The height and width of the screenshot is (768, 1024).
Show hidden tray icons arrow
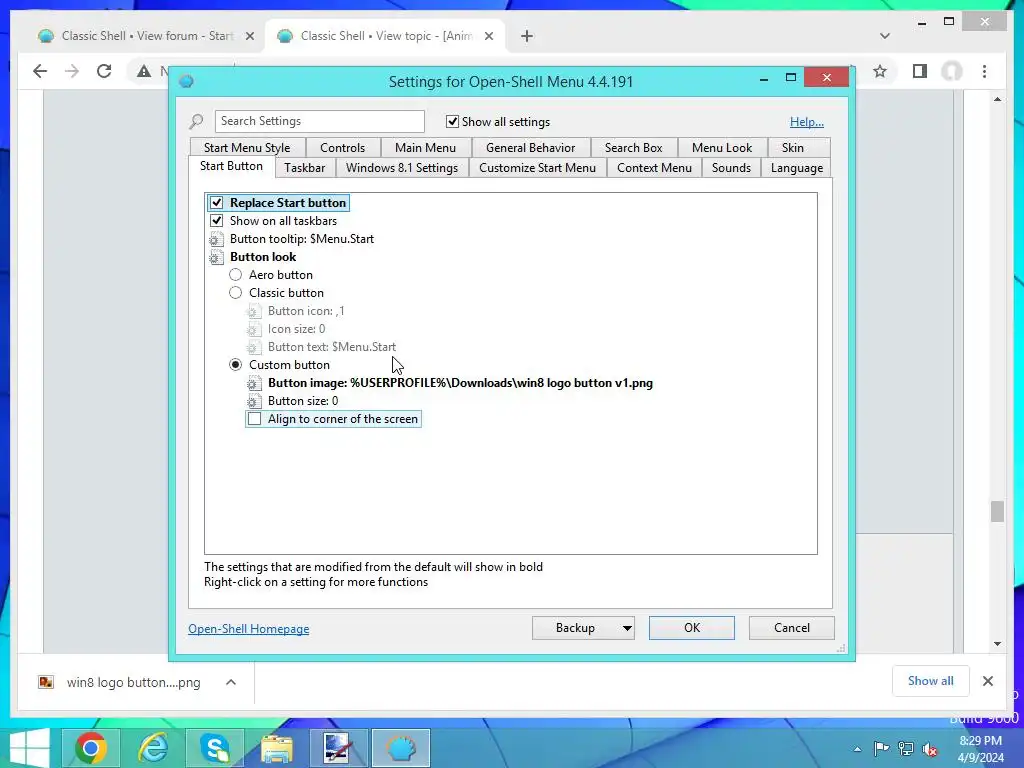coord(857,749)
